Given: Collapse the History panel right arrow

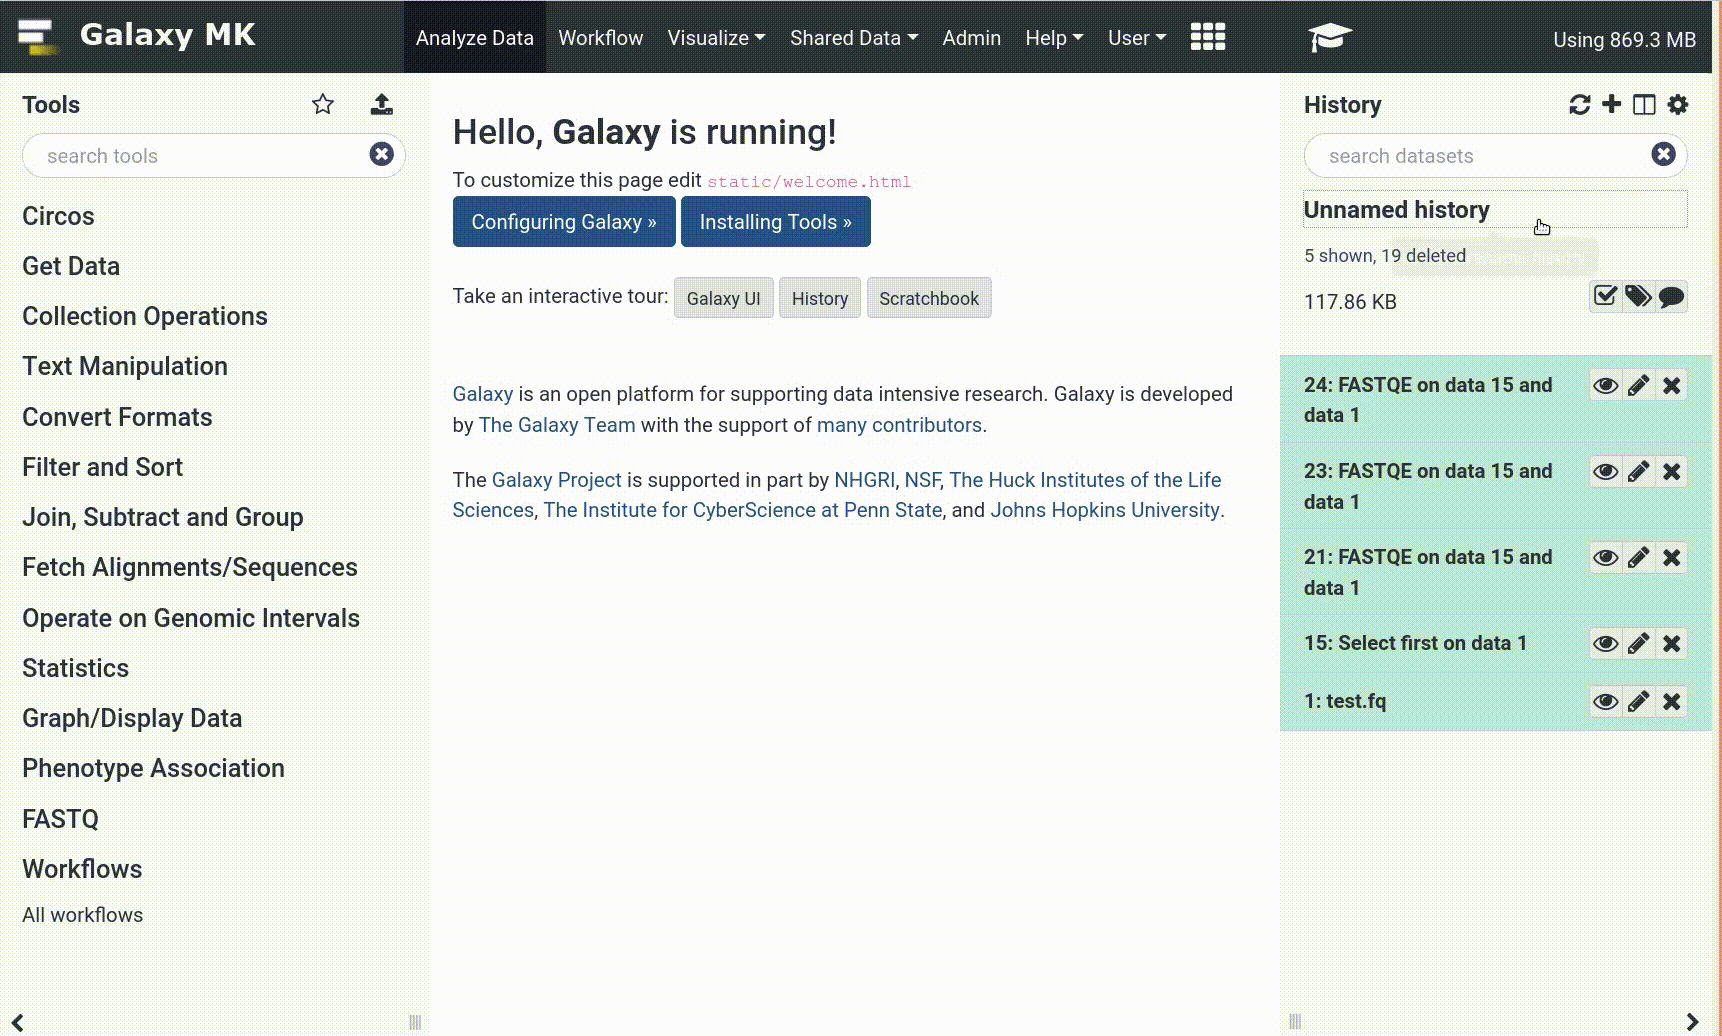Looking at the screenshot, I should pyautogui.click(x=1692, y=1022).
